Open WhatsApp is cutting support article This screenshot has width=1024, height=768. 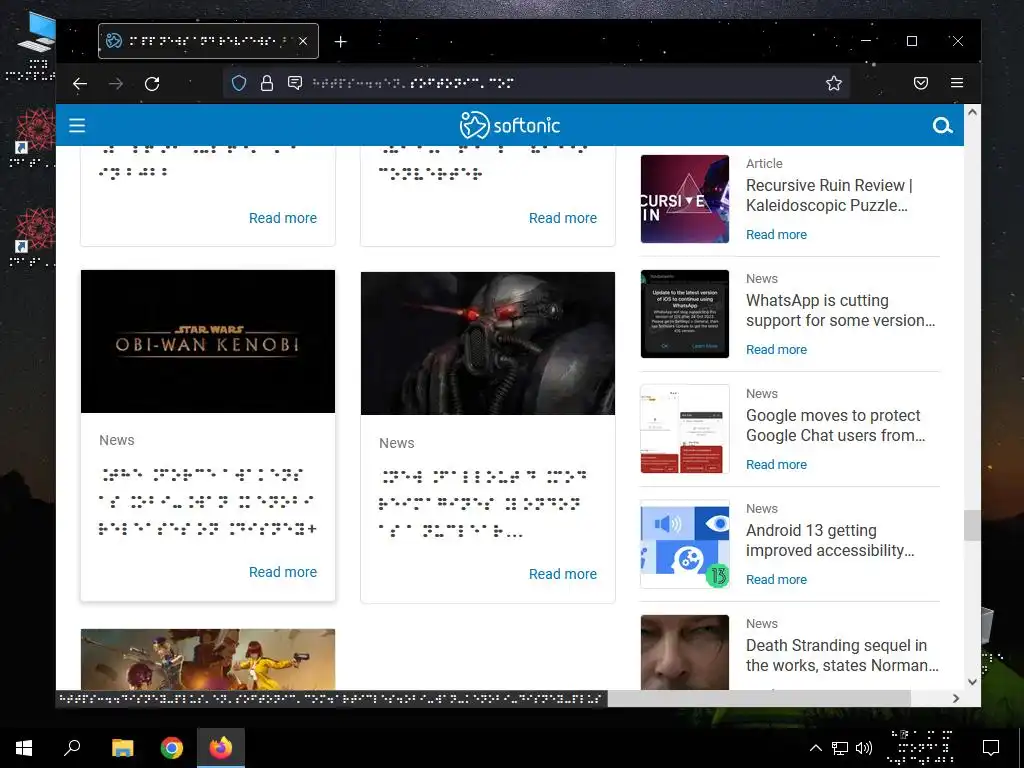click(x=840, y=310)
